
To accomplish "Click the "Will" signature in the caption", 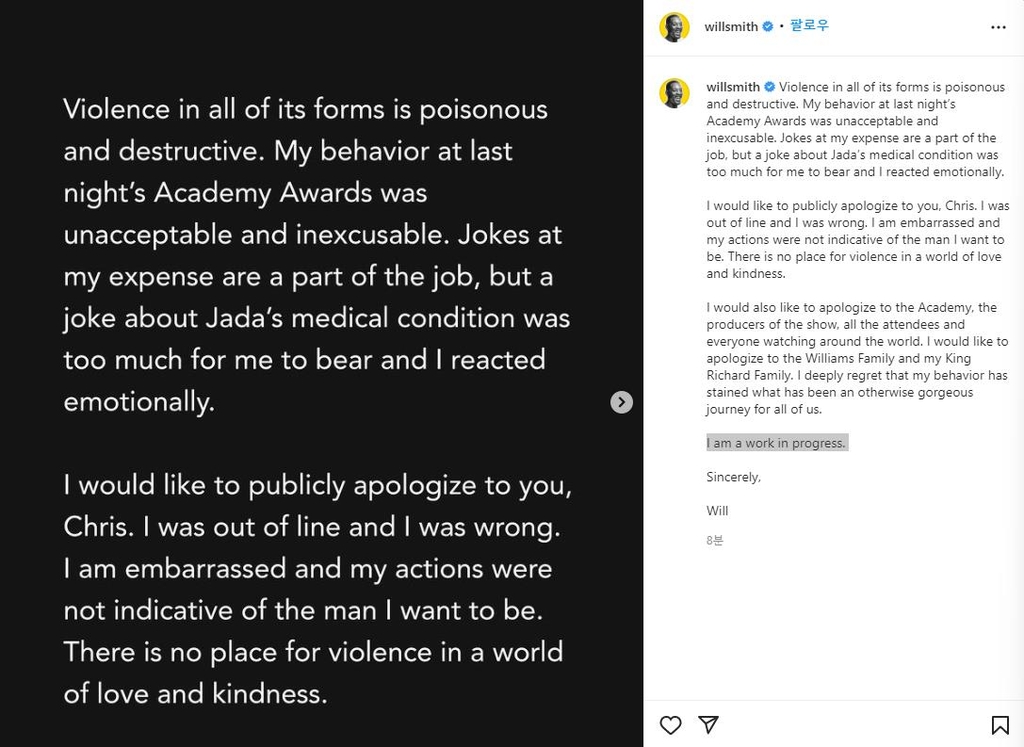I will pos(717,511).
